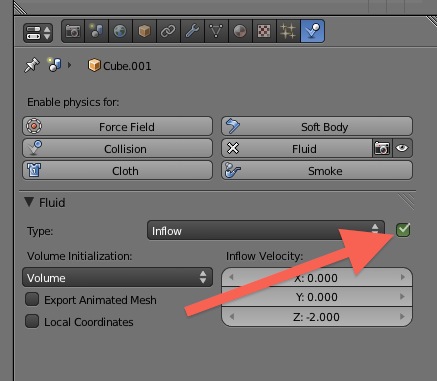Click the Inflow Velocity Z value field
437x381 pixels.
317,316
